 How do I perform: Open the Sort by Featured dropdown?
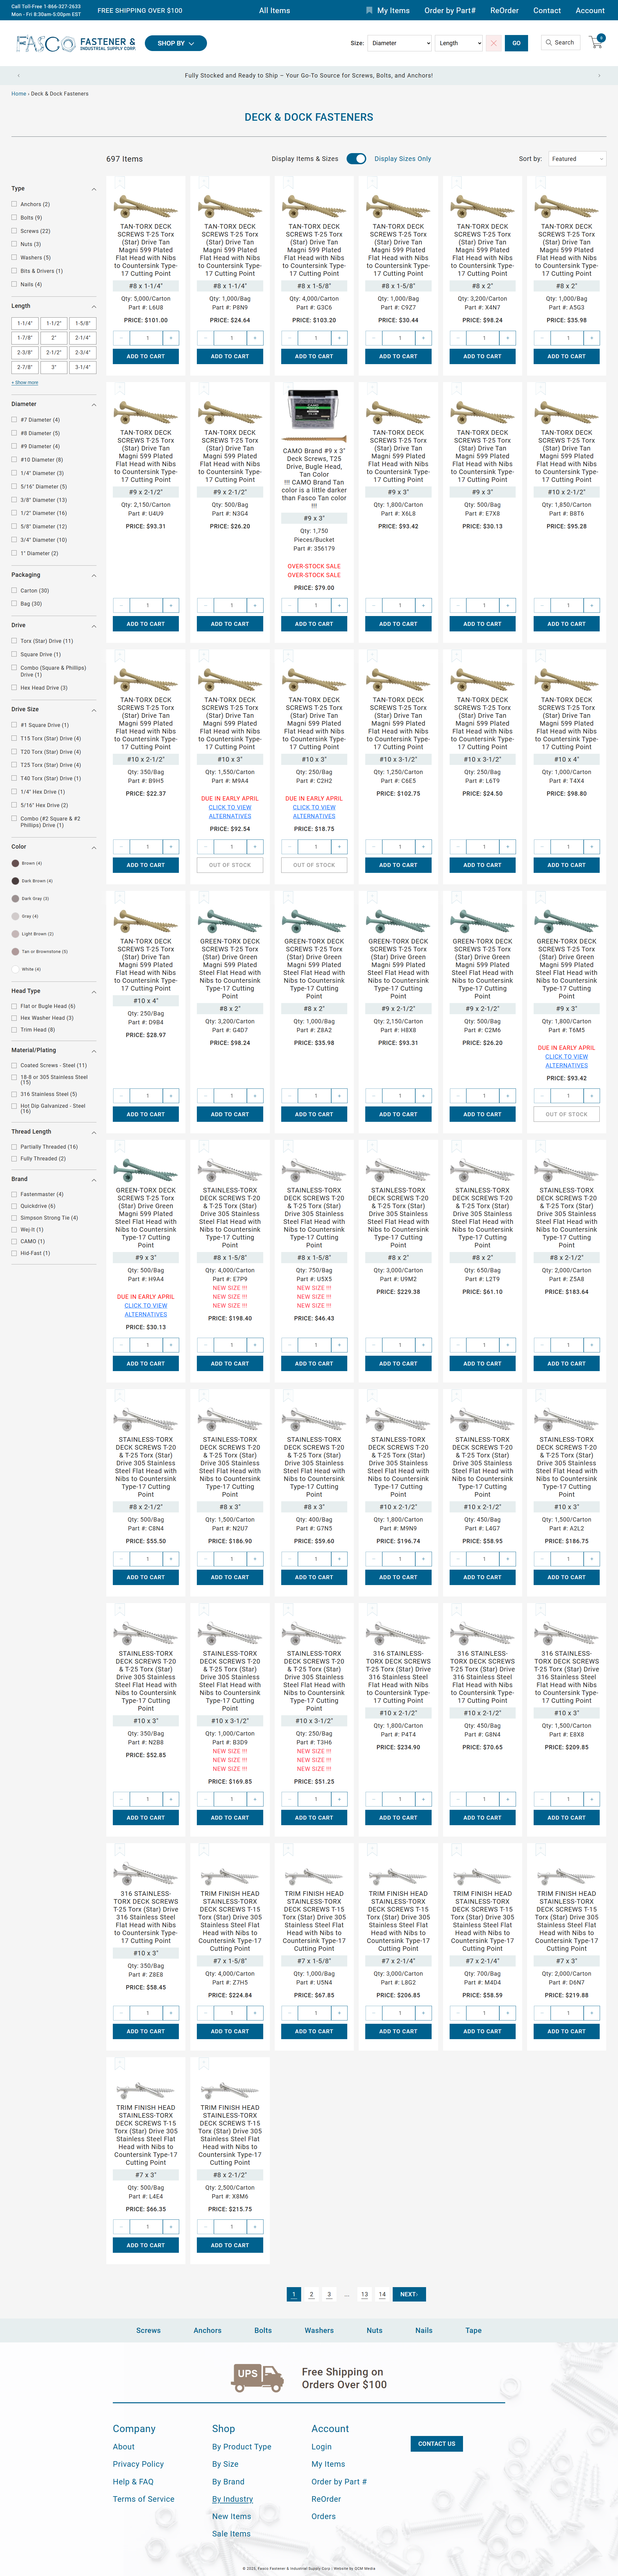(x=577, y=158)
